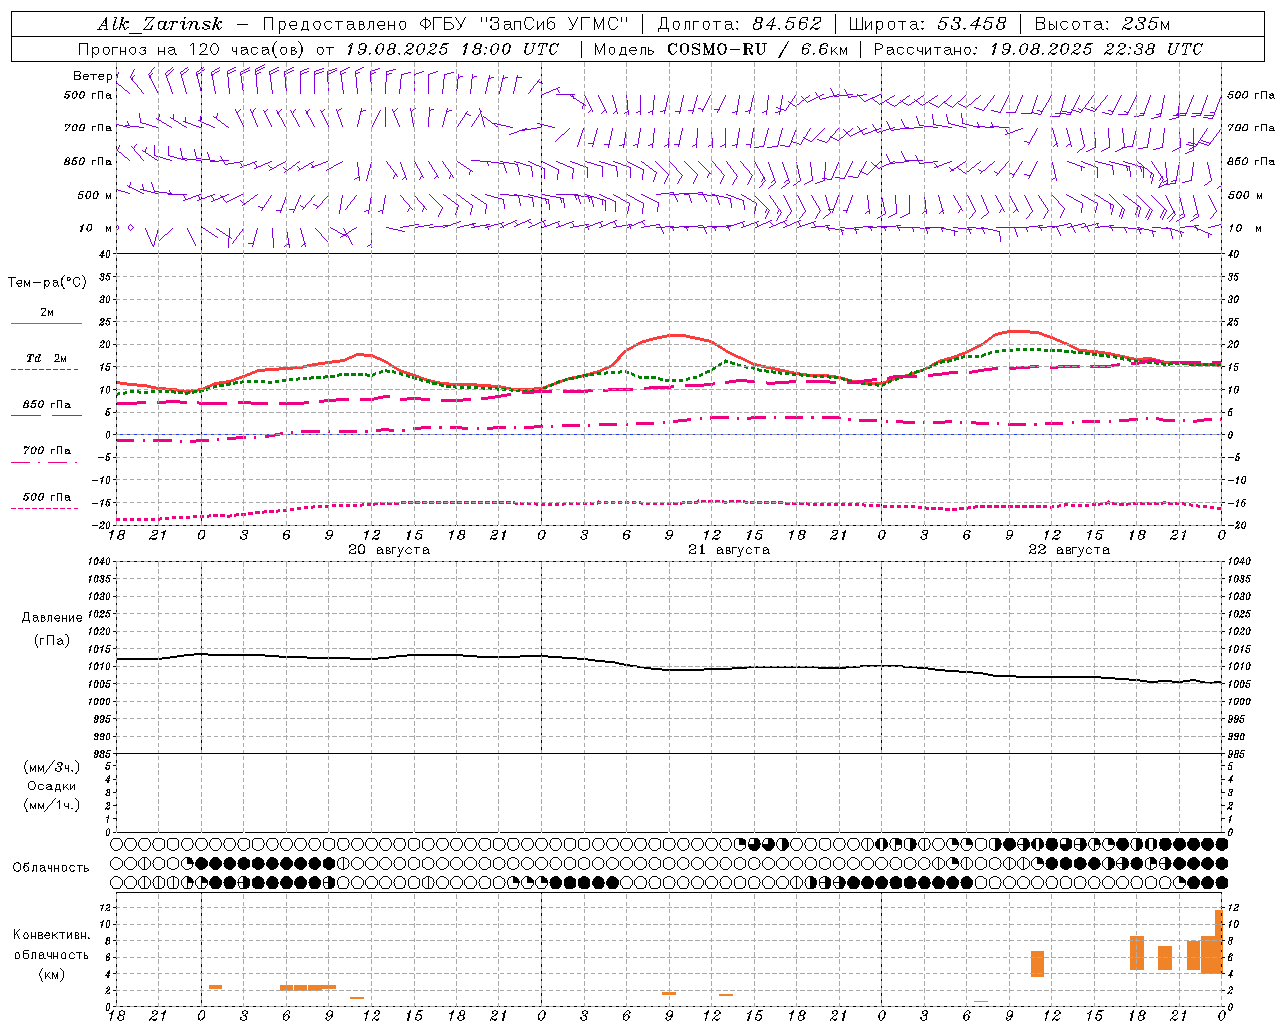Screen dimensions: 1280x1024
Task: Click the station name Alk_Zarinsk in the header
Action: point(160,24)
